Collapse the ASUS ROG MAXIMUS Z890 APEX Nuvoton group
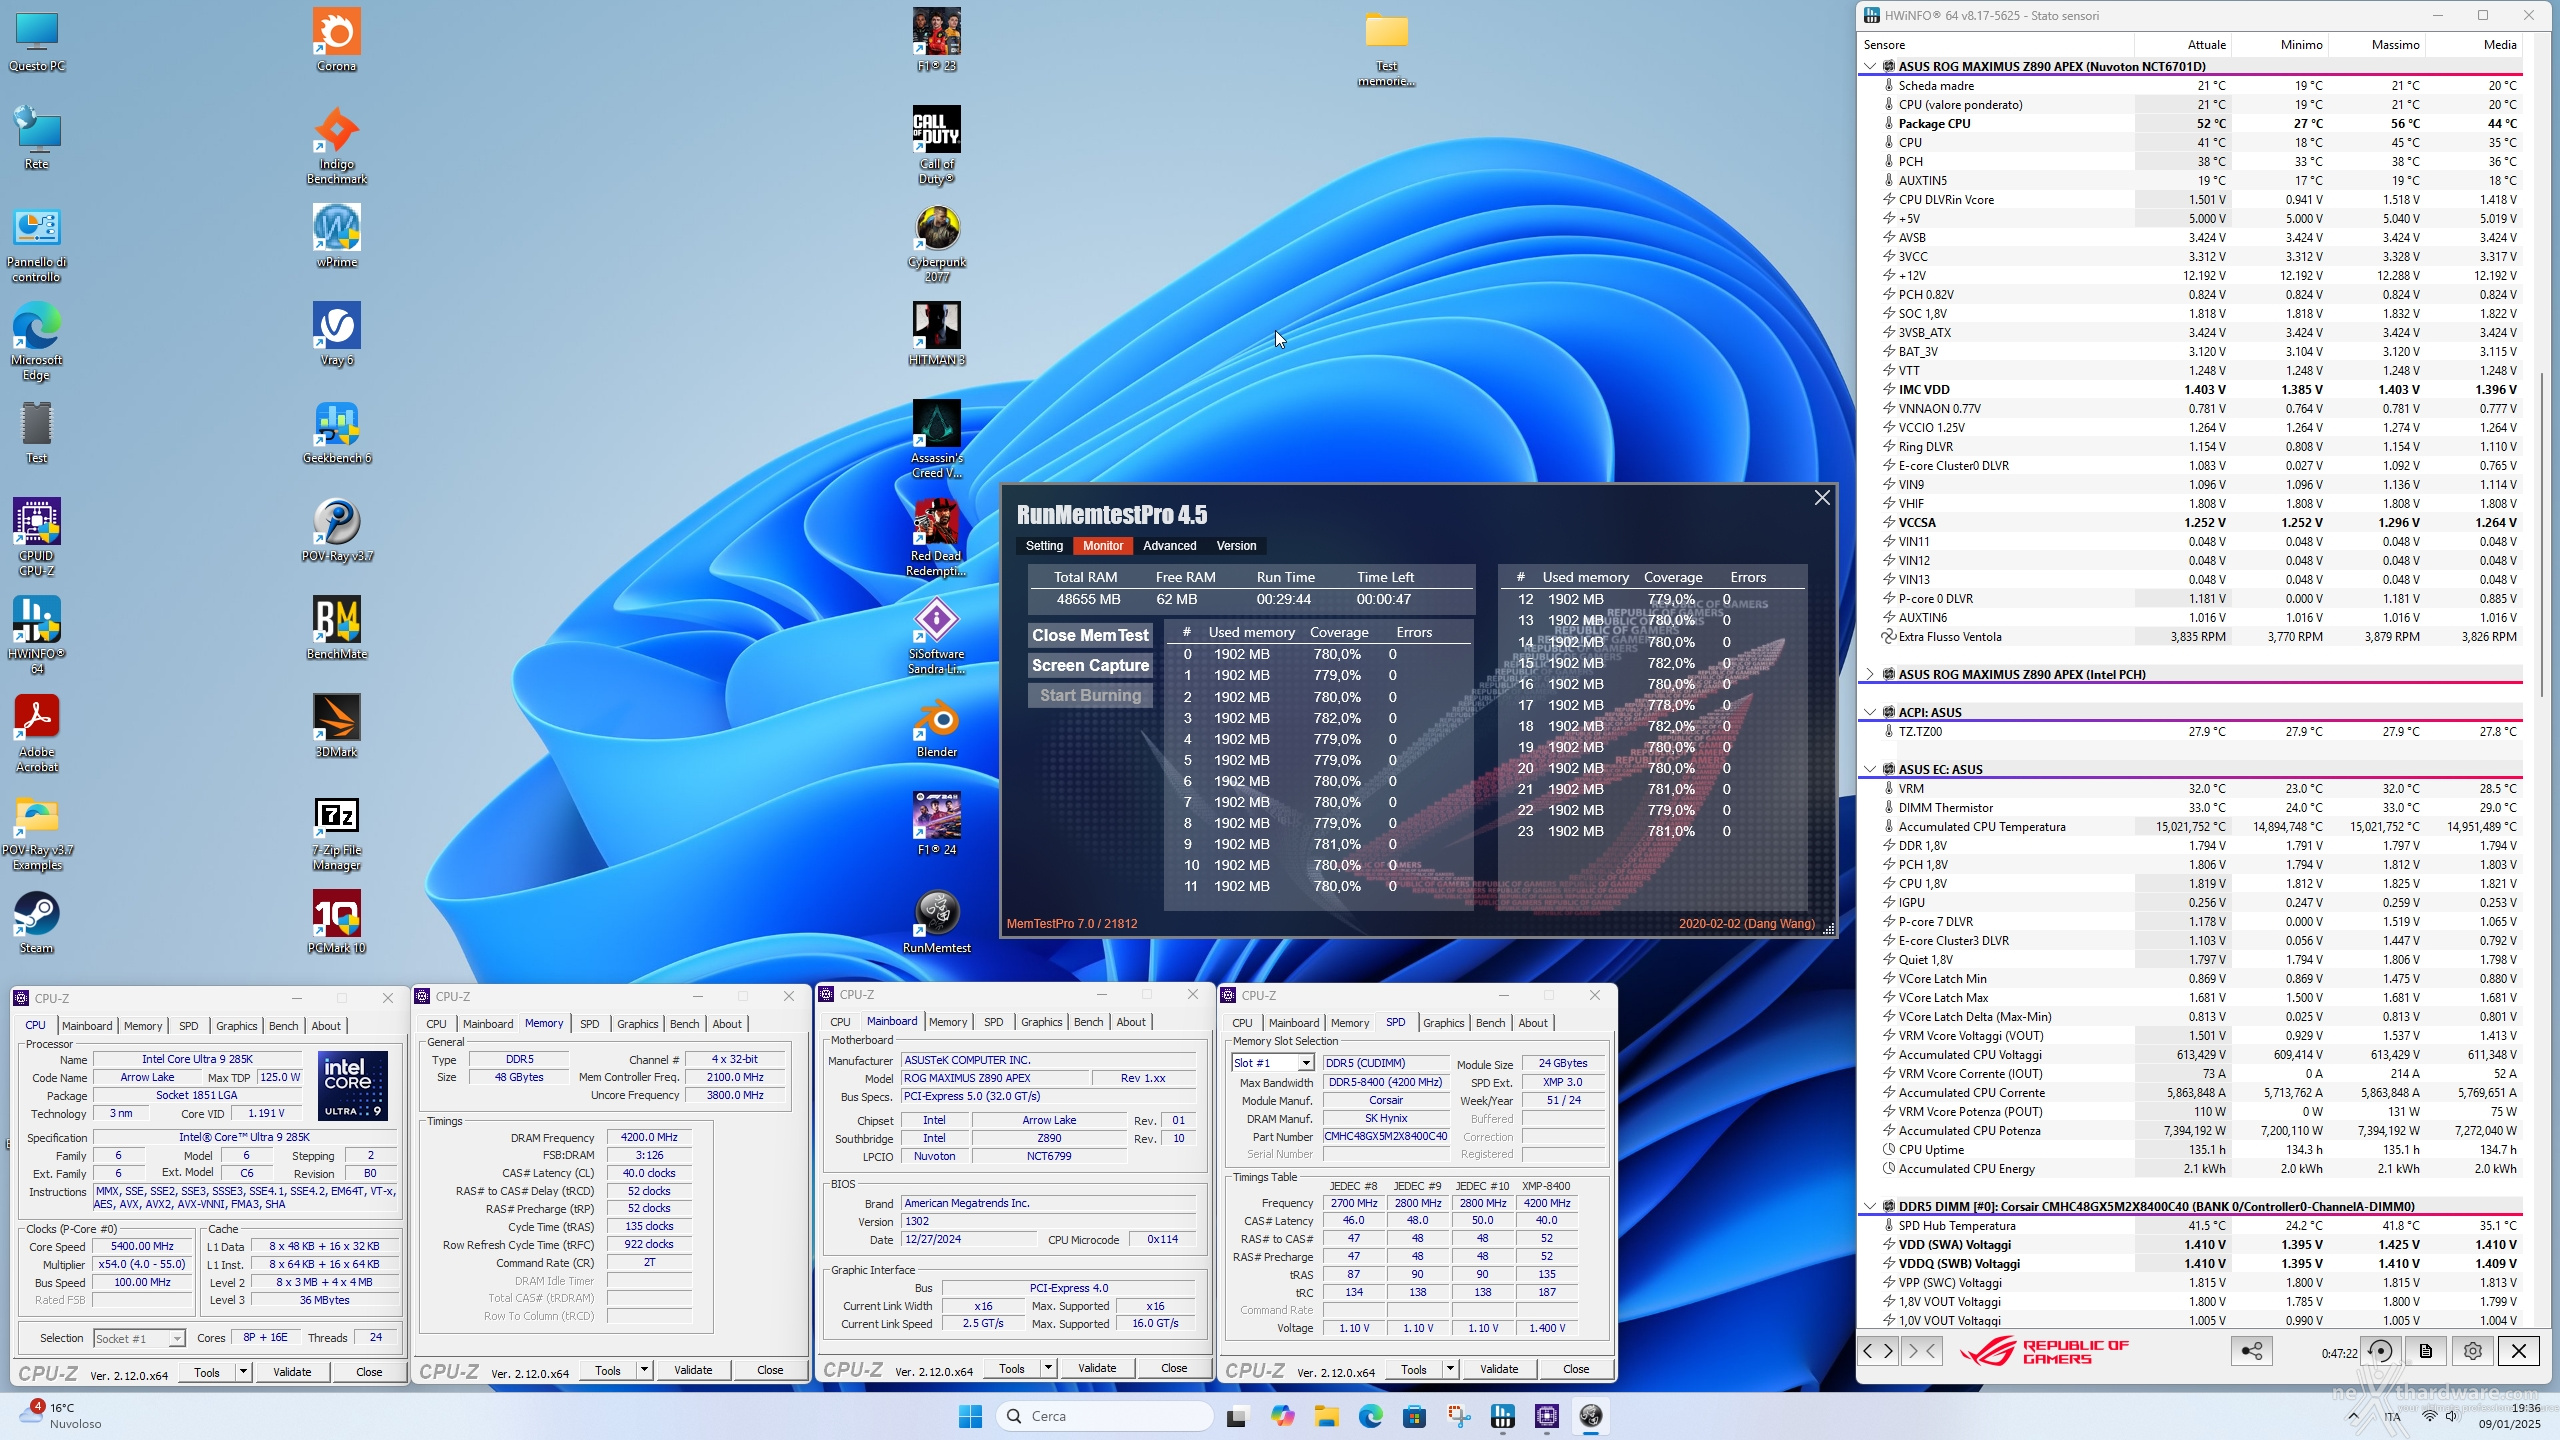 (1870, 66)
